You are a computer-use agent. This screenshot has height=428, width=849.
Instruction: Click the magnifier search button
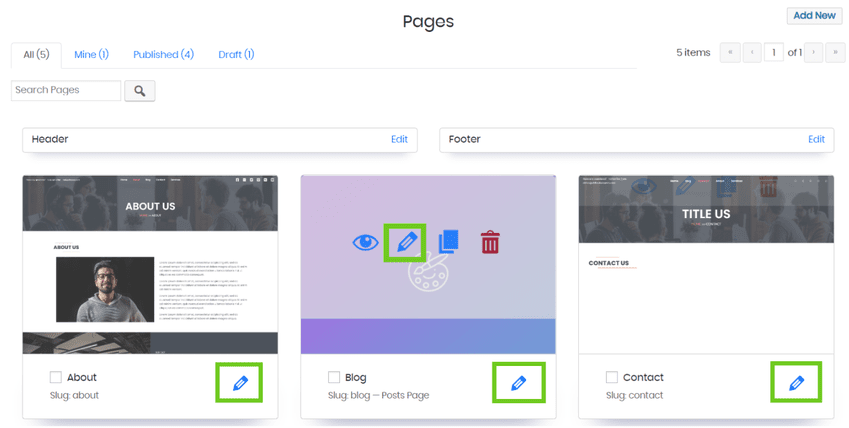[x=140, y=91]
